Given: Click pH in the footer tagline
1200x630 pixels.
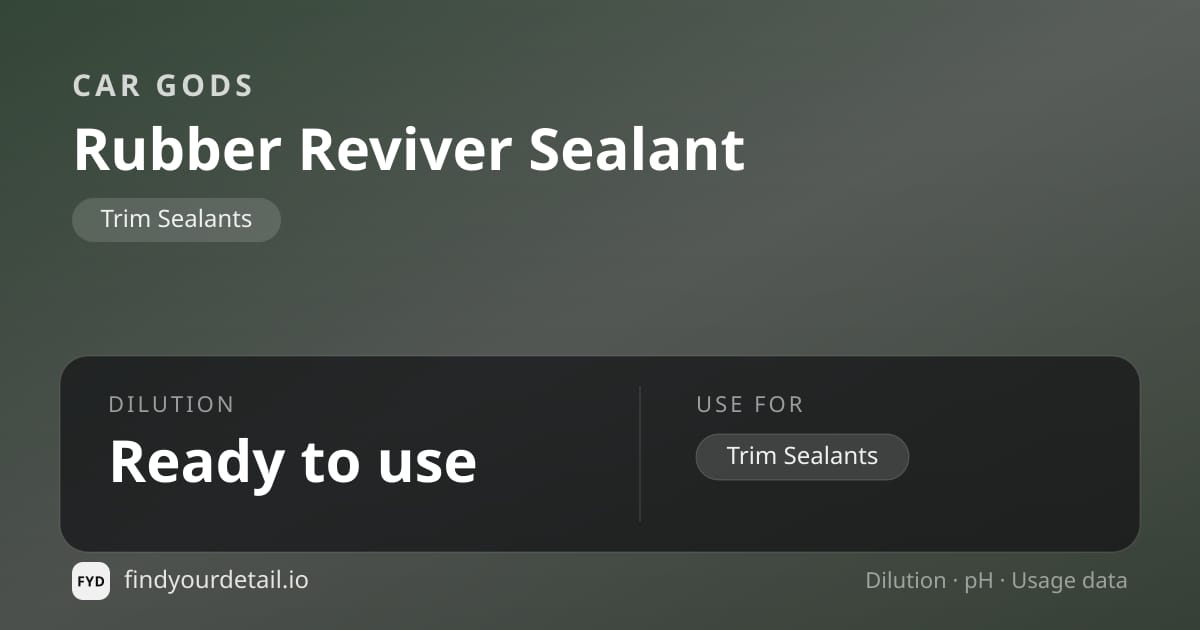Looking at the screenshot, I should click(x=979, y=582).
